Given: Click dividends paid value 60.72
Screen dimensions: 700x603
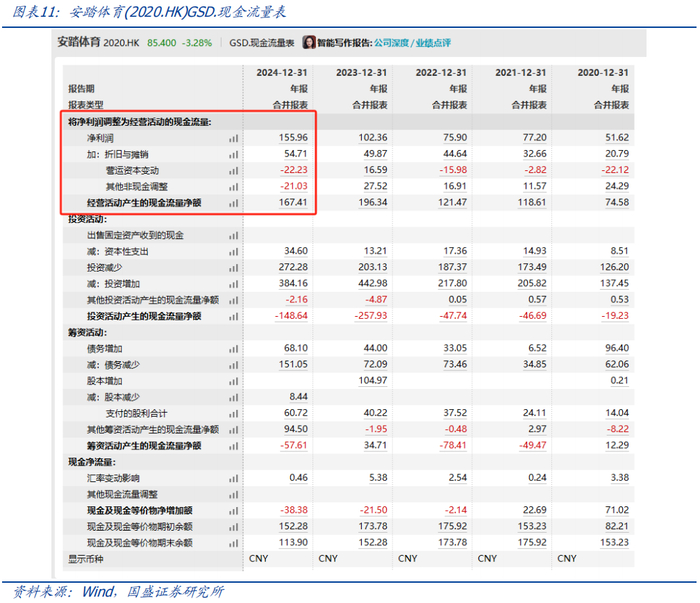Looking at the screenshot, I should point(296,413).
